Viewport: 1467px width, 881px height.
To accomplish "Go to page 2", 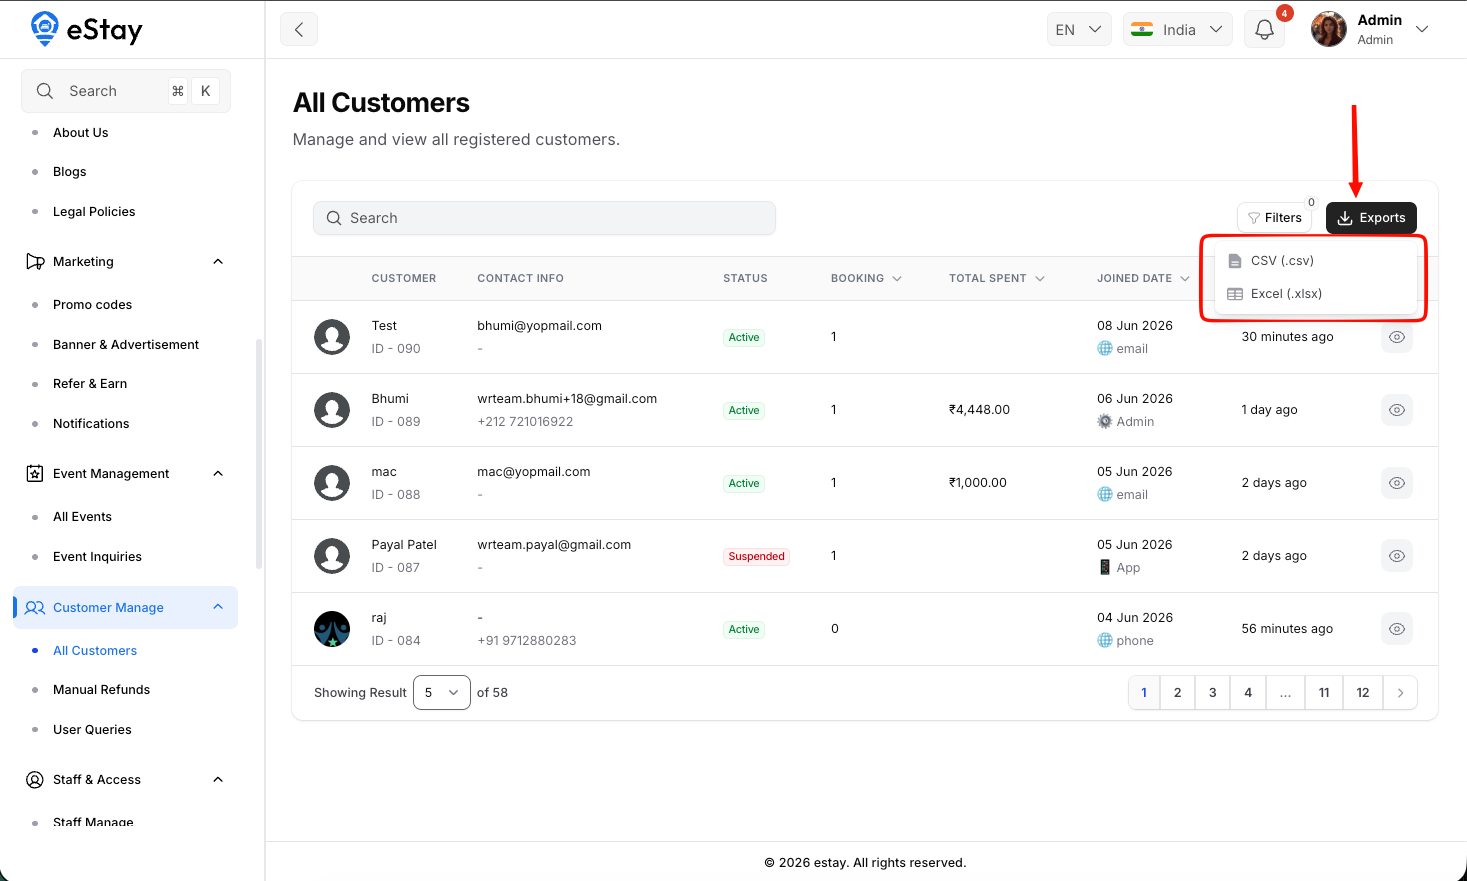I will pos(1178,693).
